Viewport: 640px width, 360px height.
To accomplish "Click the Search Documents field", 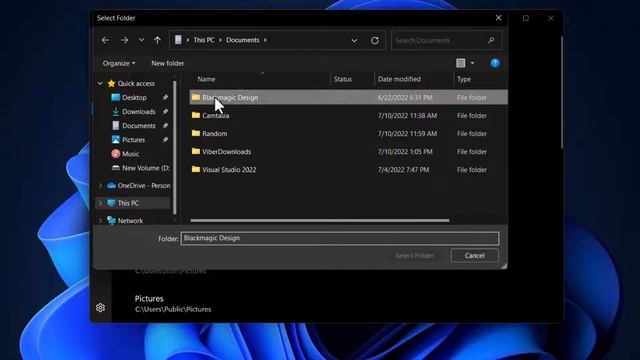I will coord(446,40).
